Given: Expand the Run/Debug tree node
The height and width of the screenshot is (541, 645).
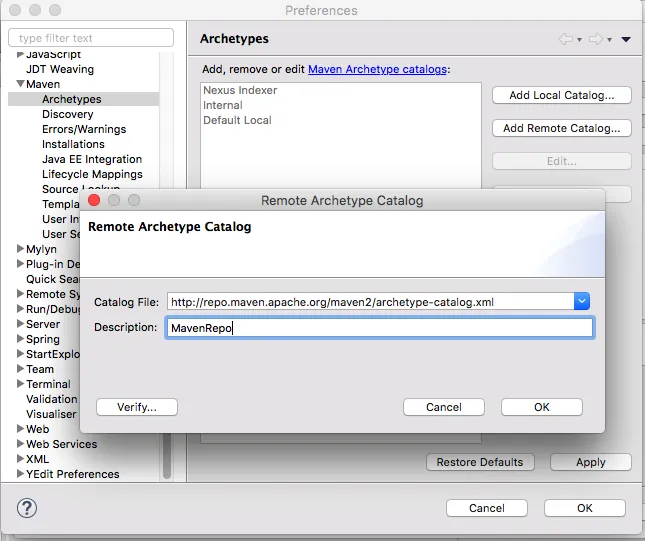Looking at the screenshot, I should click(20, 309).
